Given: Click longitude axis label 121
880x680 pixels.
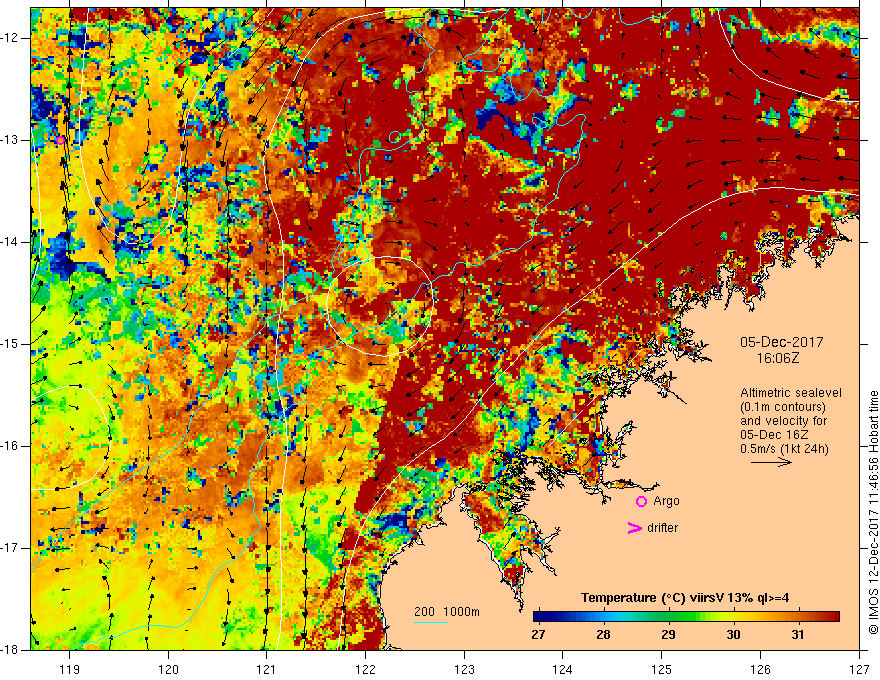Looking at the screenshot, I should click(x=267, y=669).
